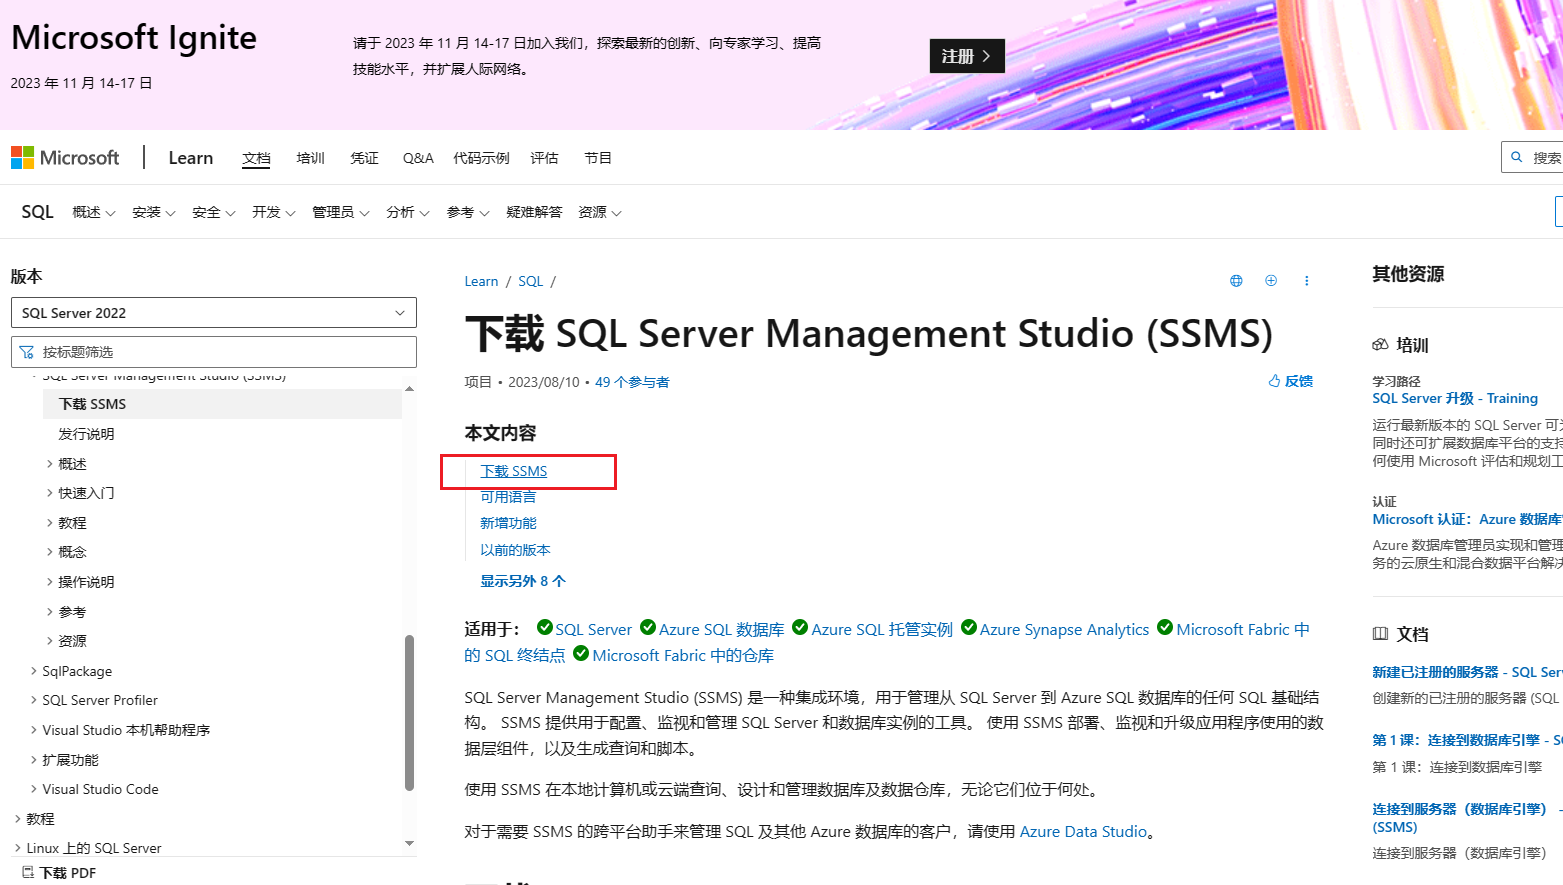Click the 注册 button on Ignite banner

(x=967, y=56)
